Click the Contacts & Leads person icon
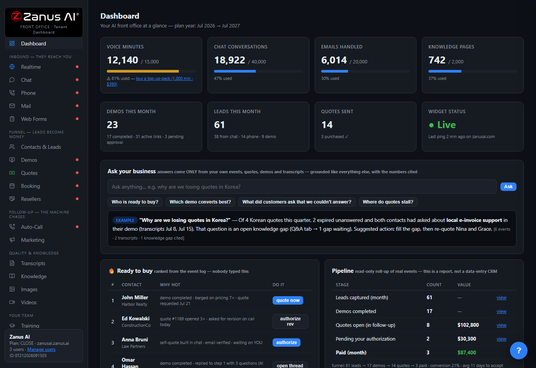 (x=12, y=147)
